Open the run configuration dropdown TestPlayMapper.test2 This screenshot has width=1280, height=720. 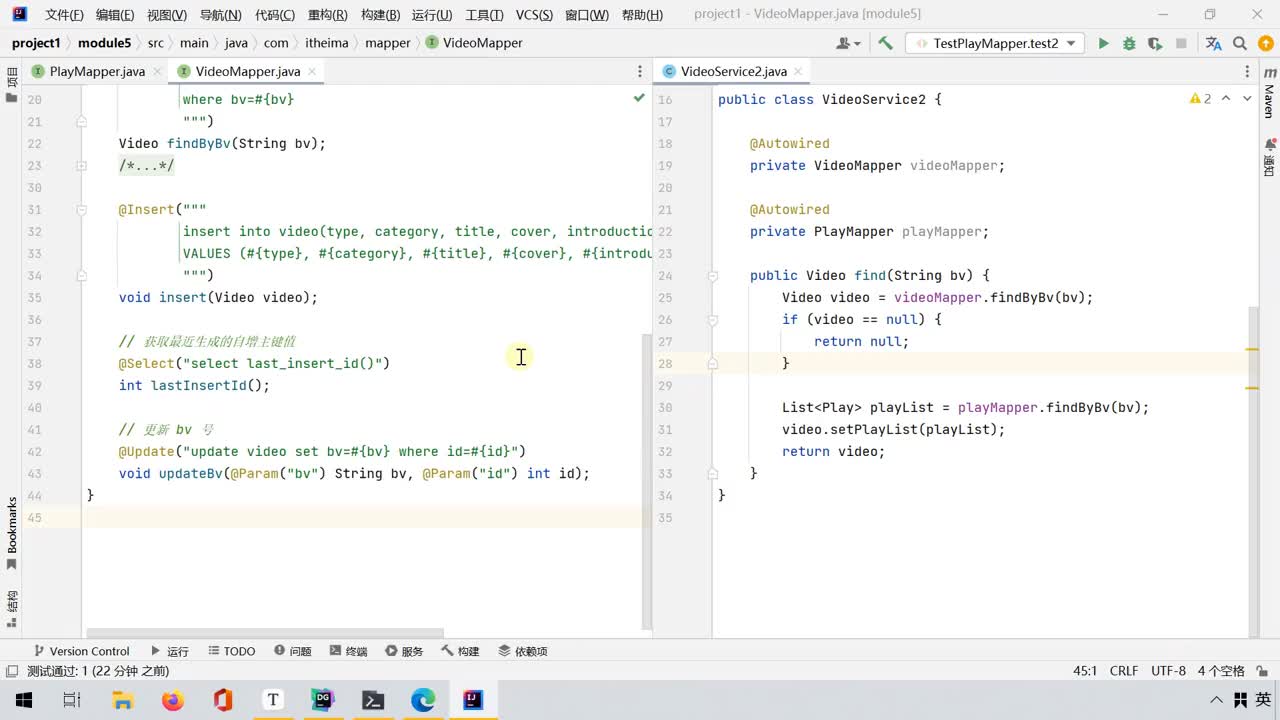[x=994, y=43]
